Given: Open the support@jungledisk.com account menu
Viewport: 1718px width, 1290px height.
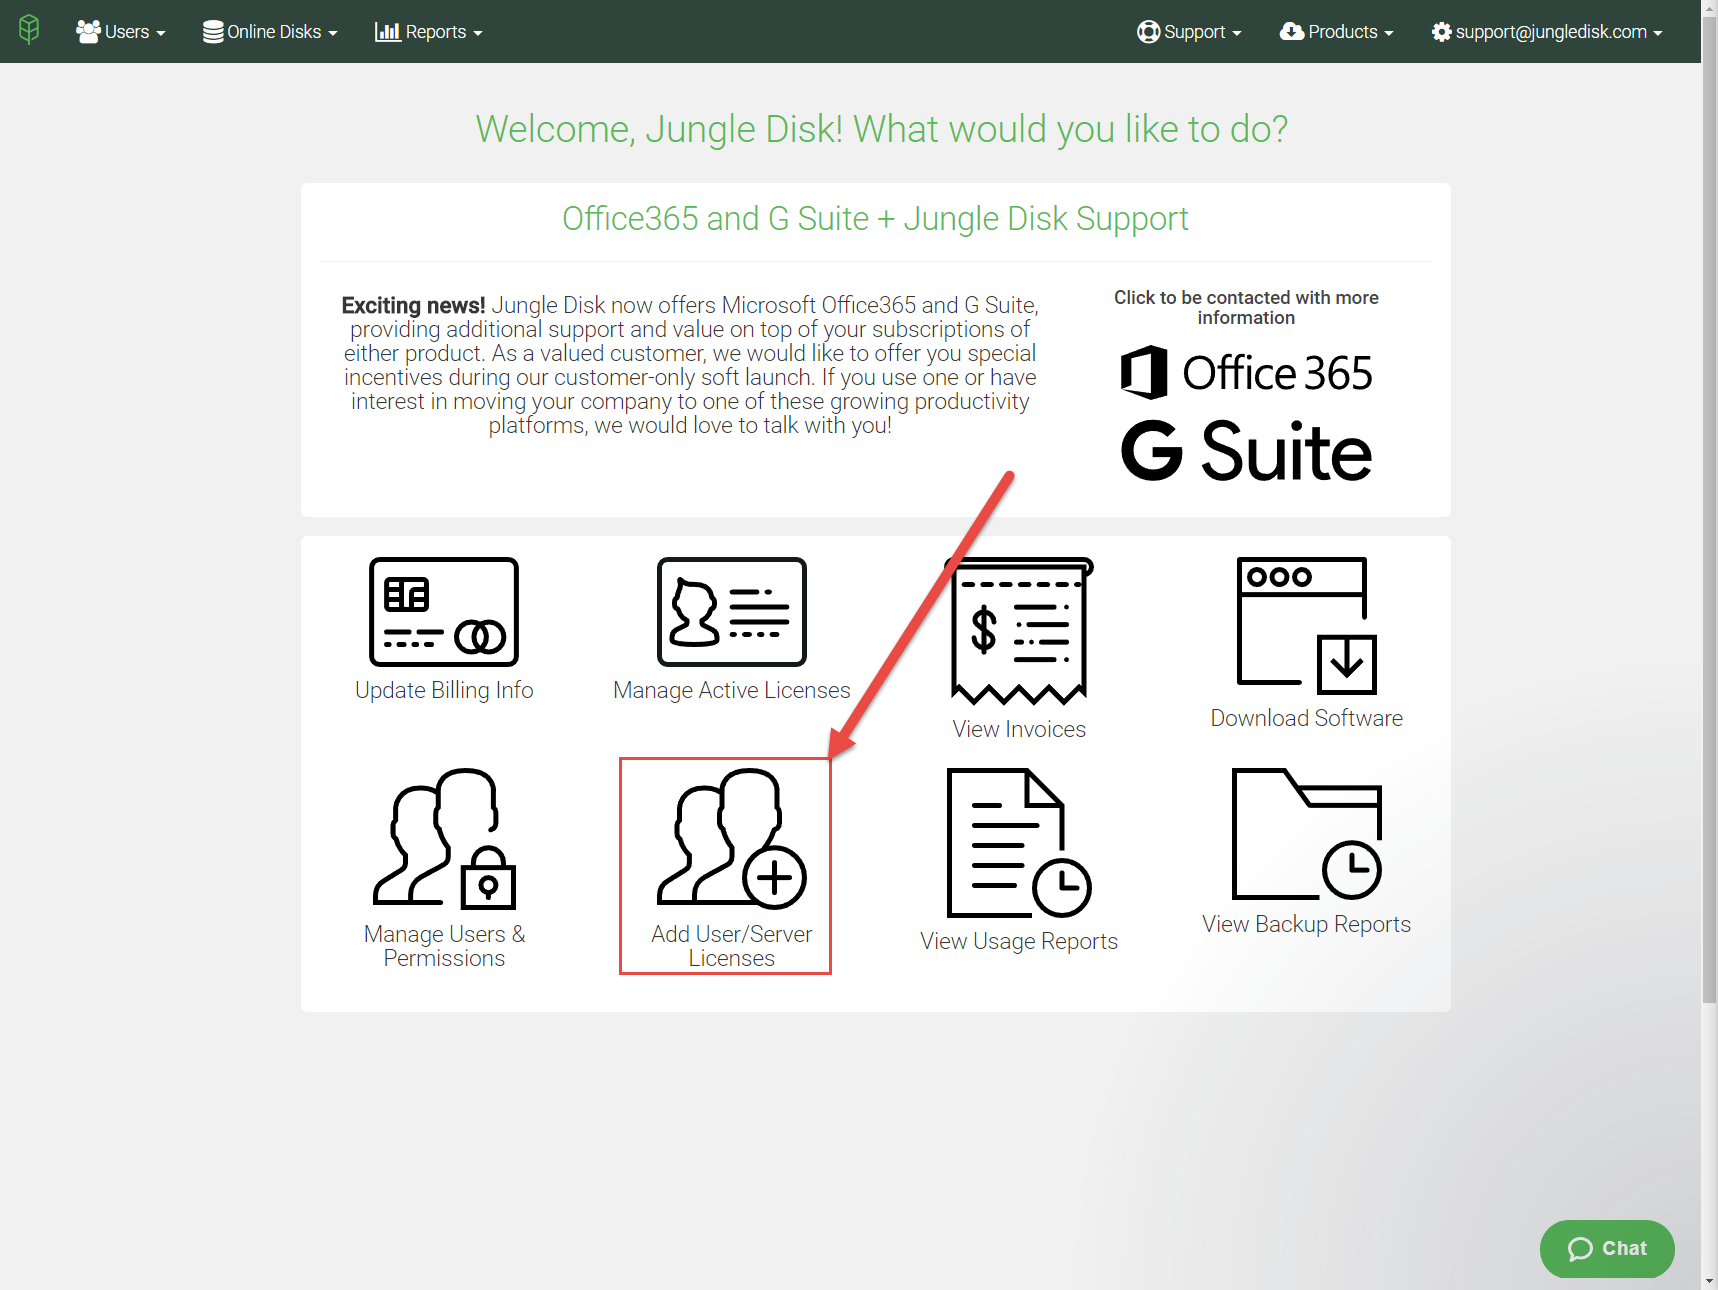Looking at the screenshot, I should (1547, 32).
